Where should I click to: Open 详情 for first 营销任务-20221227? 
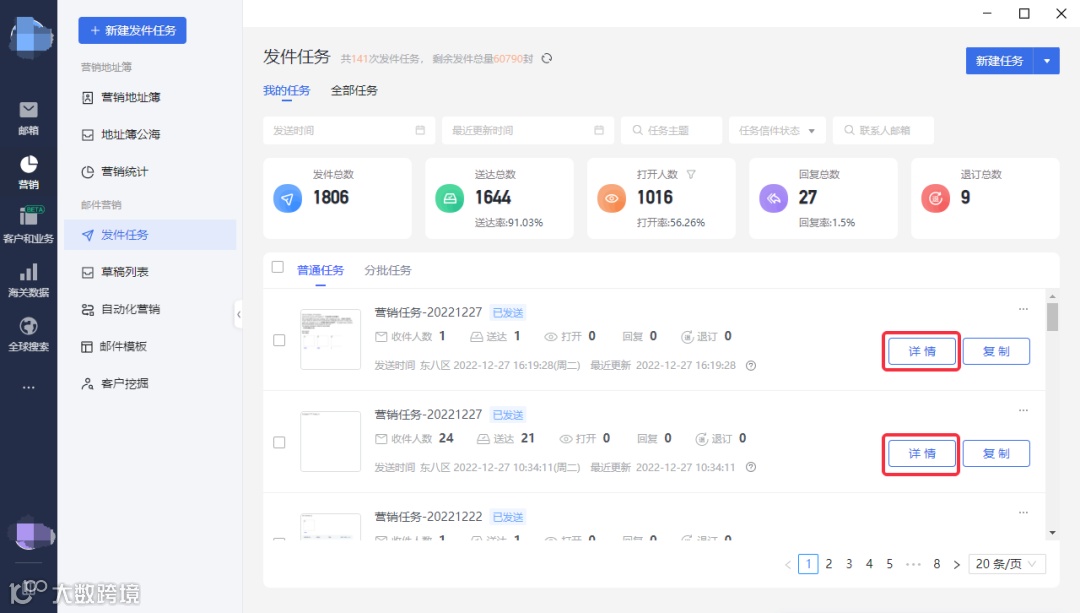(x=922, y=351)
